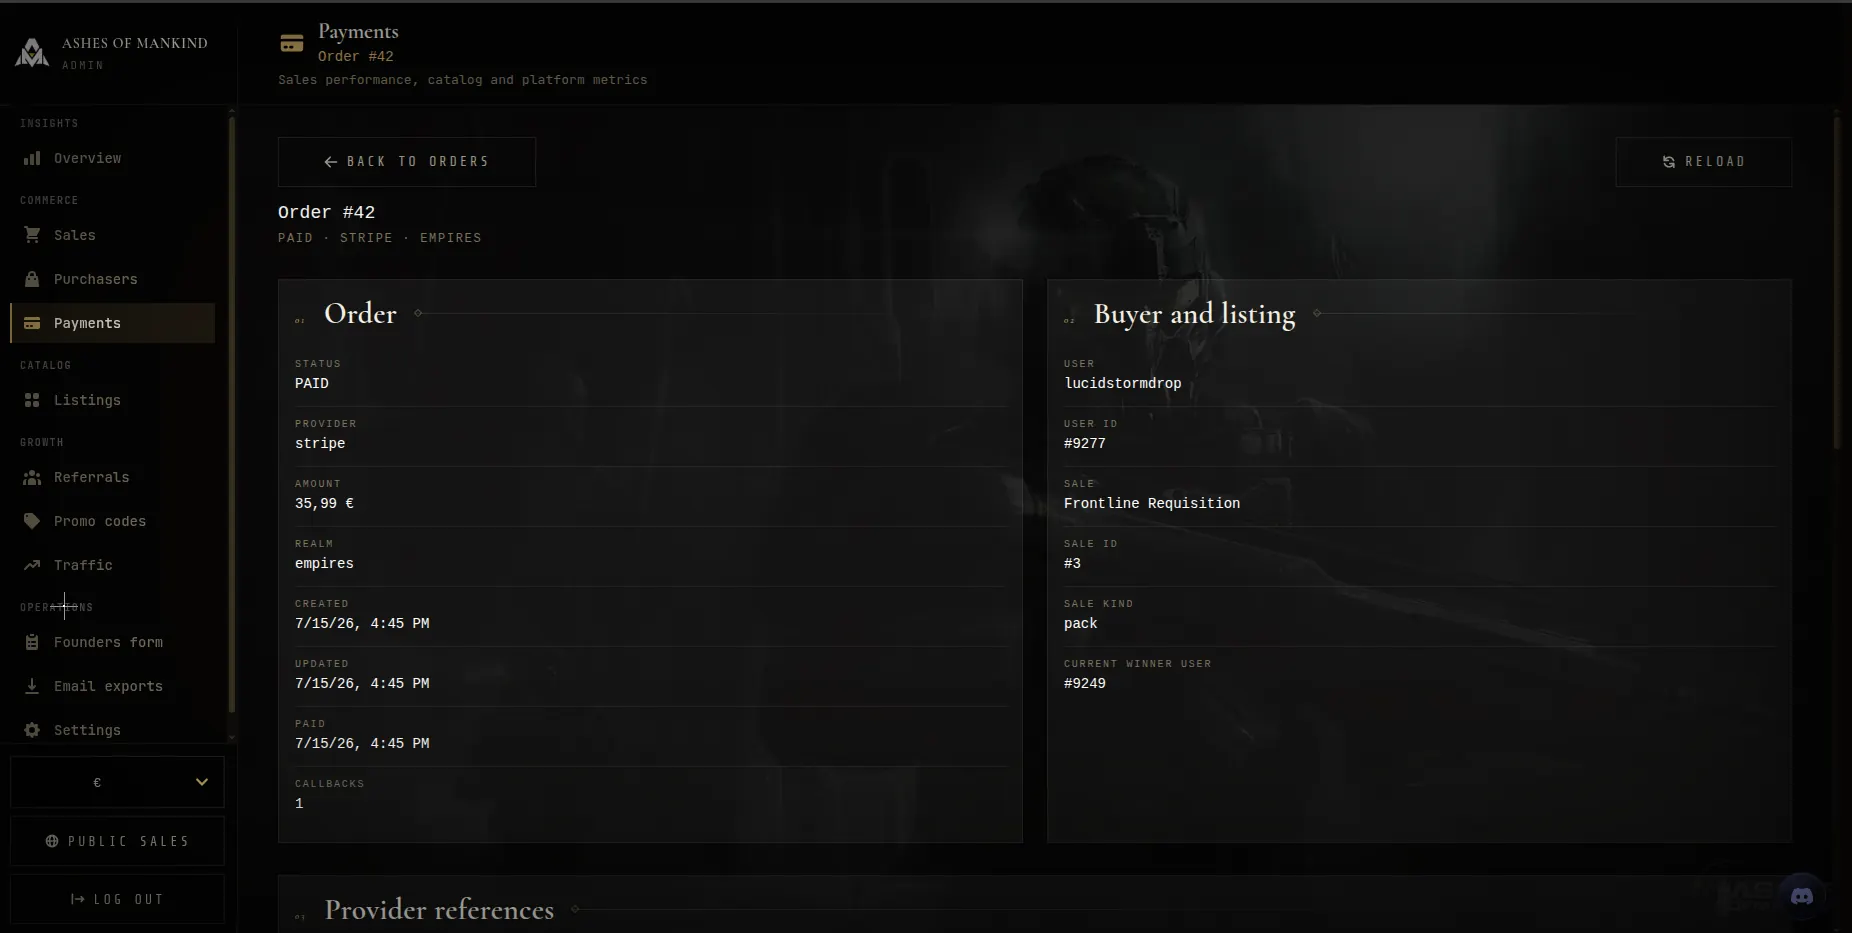Click the Back to Orders button
Image resolution: width=1852 pixels, height=933 pixels.
(407, 162)
